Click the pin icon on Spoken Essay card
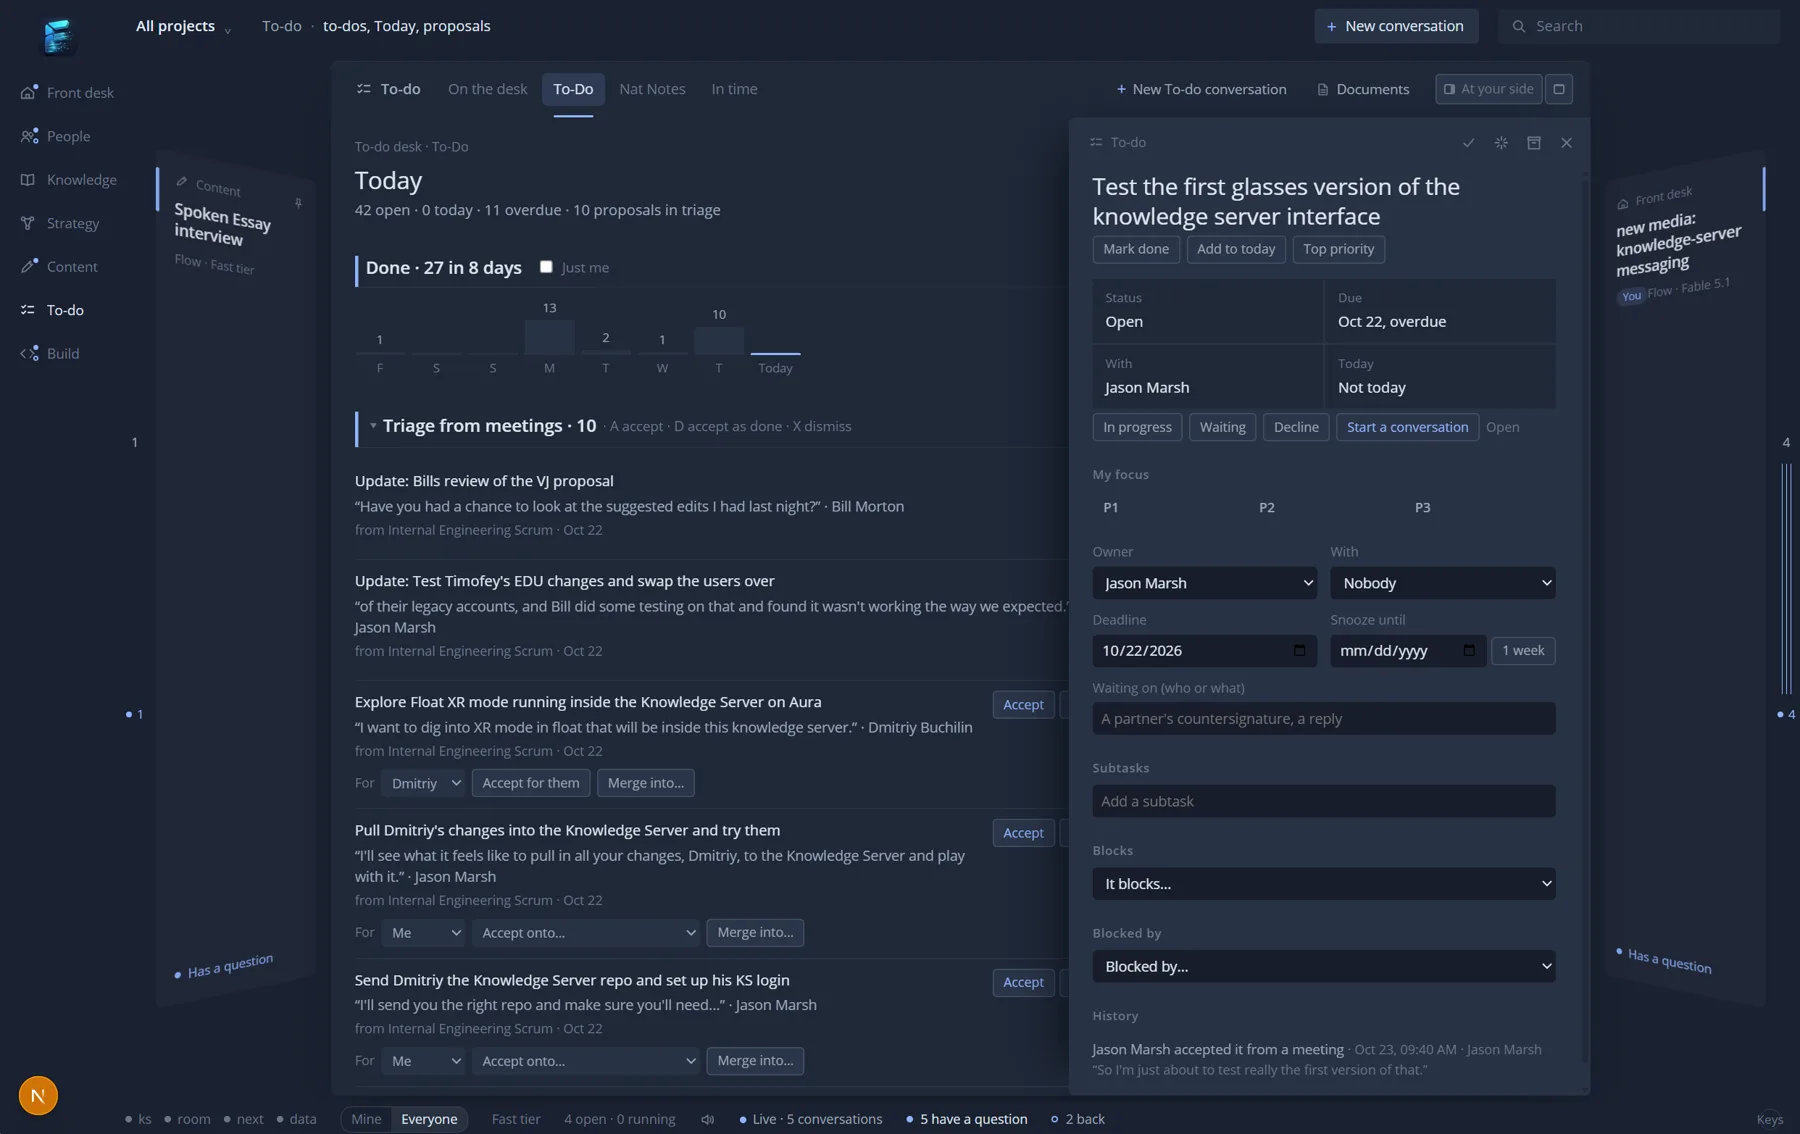Image resolution: width=1800 pixels, height=1134 pixels. (x=298, y=204)
